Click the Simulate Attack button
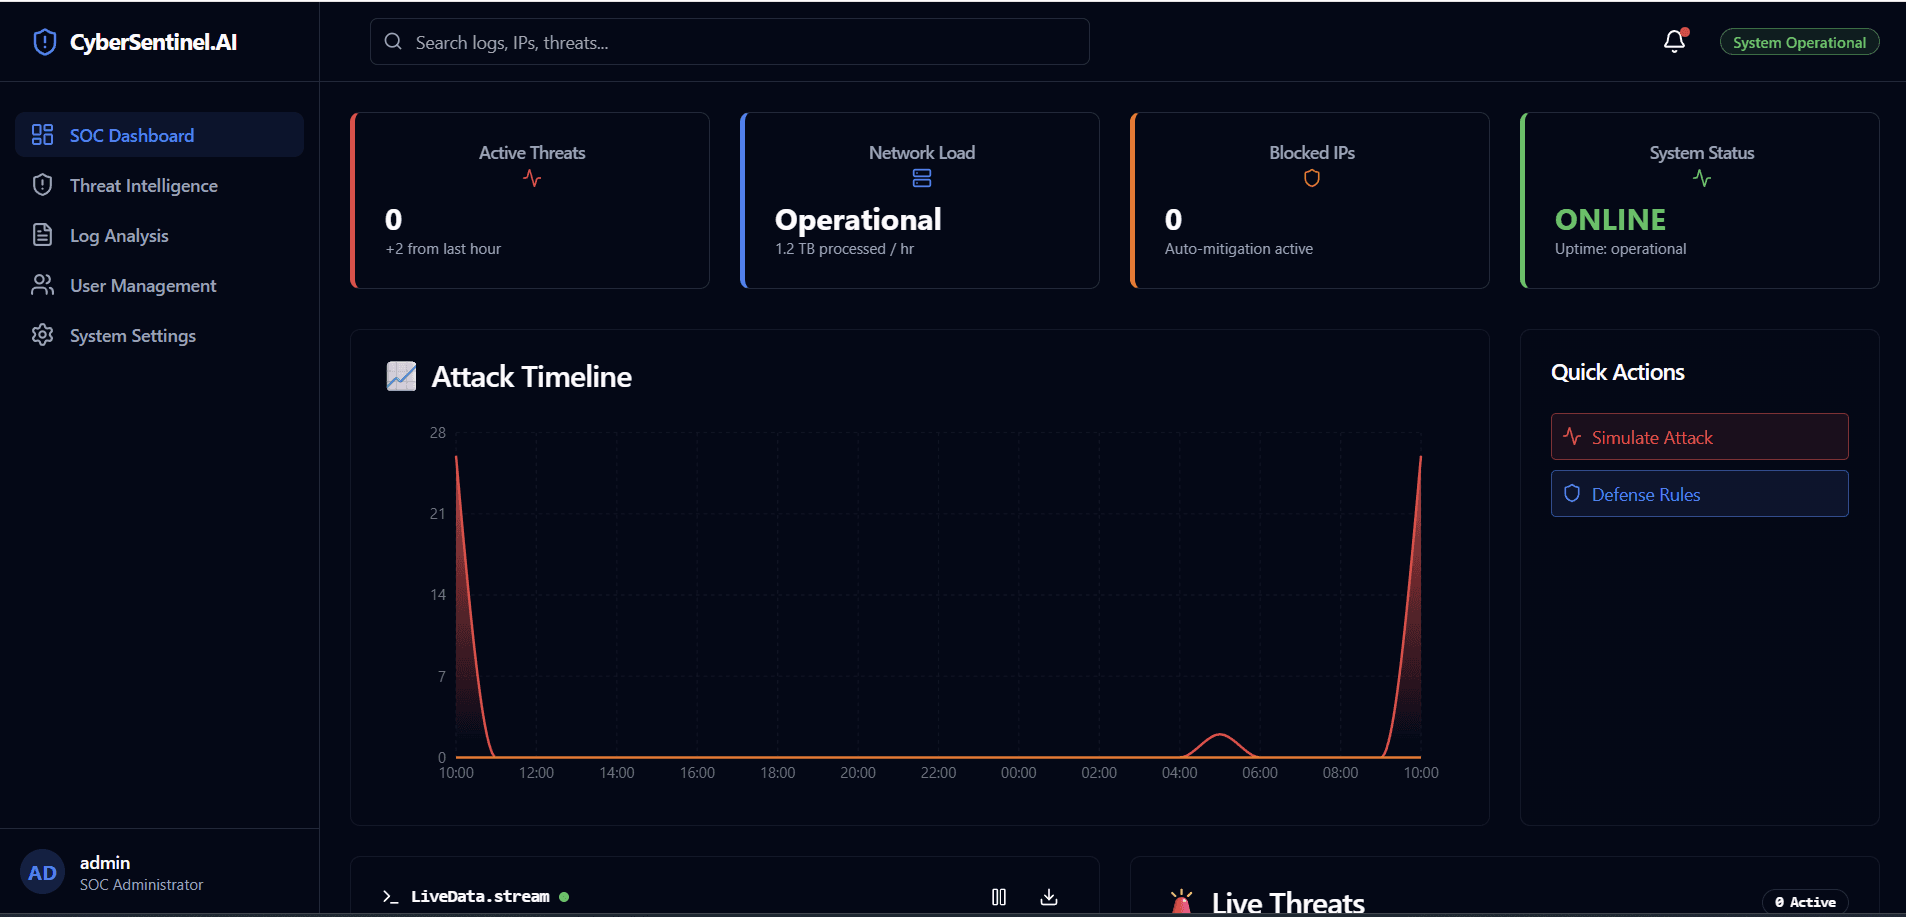Screen dimensions: 1906x917 point(1698,436)
